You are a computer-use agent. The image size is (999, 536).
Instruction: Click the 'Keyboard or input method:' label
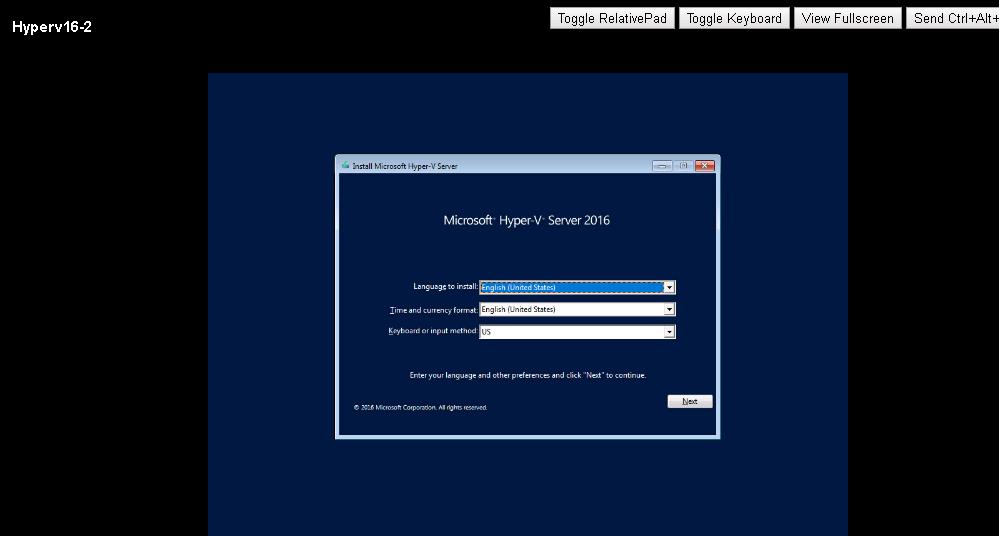[433, 331]
